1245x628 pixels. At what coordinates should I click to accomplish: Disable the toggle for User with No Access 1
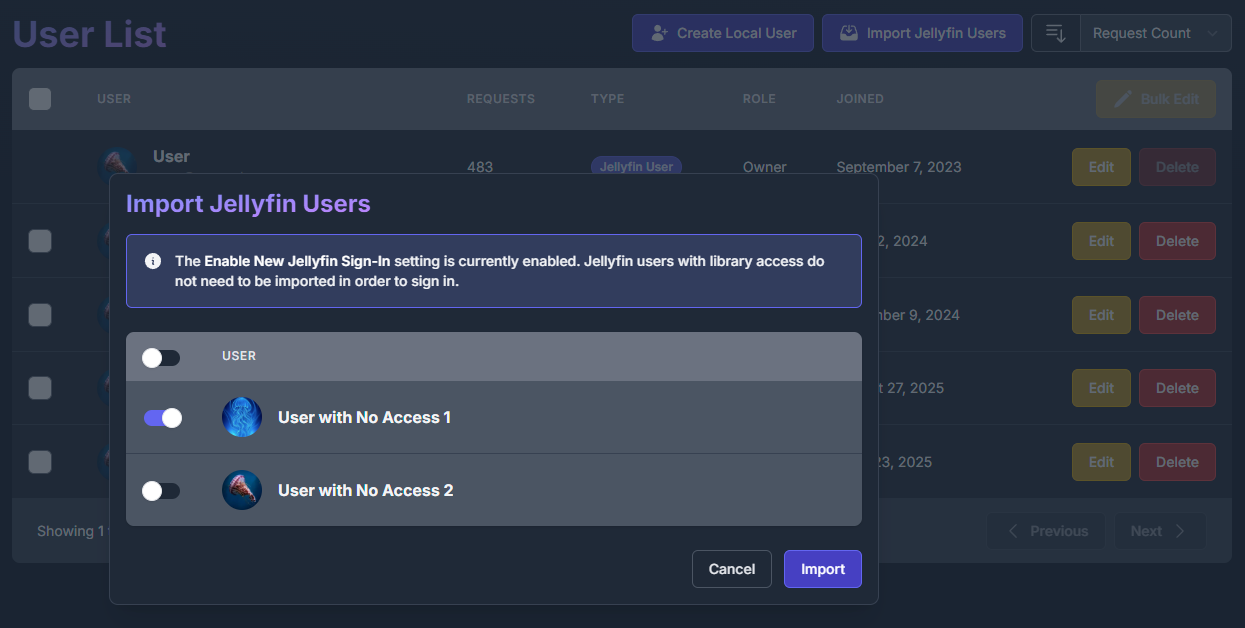coord(161,418)
